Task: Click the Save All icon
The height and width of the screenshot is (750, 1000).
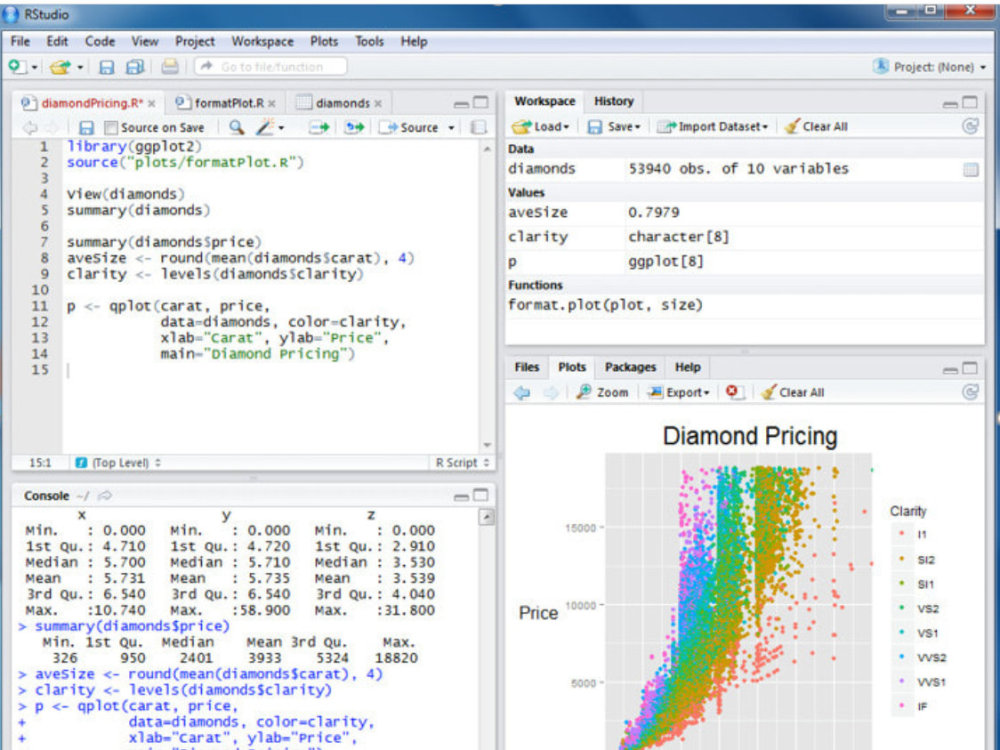Action: pos(135,67)
